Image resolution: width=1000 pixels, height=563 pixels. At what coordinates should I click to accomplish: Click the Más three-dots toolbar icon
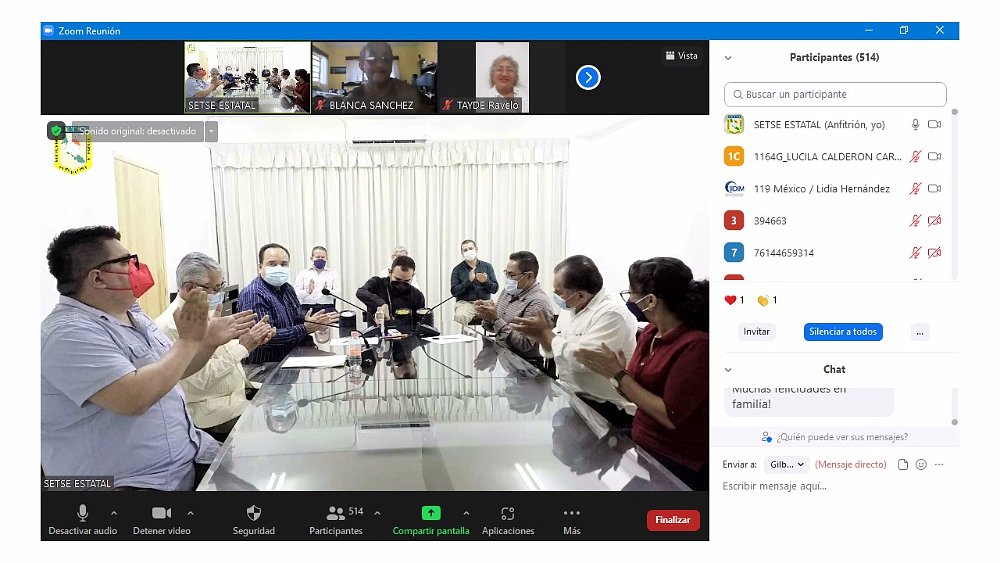point(571,513)
